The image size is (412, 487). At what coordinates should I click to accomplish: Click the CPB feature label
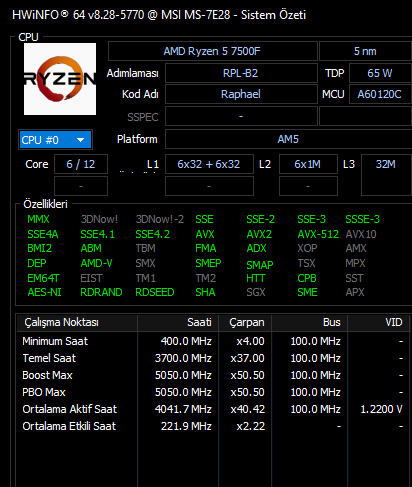click(307, 278)
